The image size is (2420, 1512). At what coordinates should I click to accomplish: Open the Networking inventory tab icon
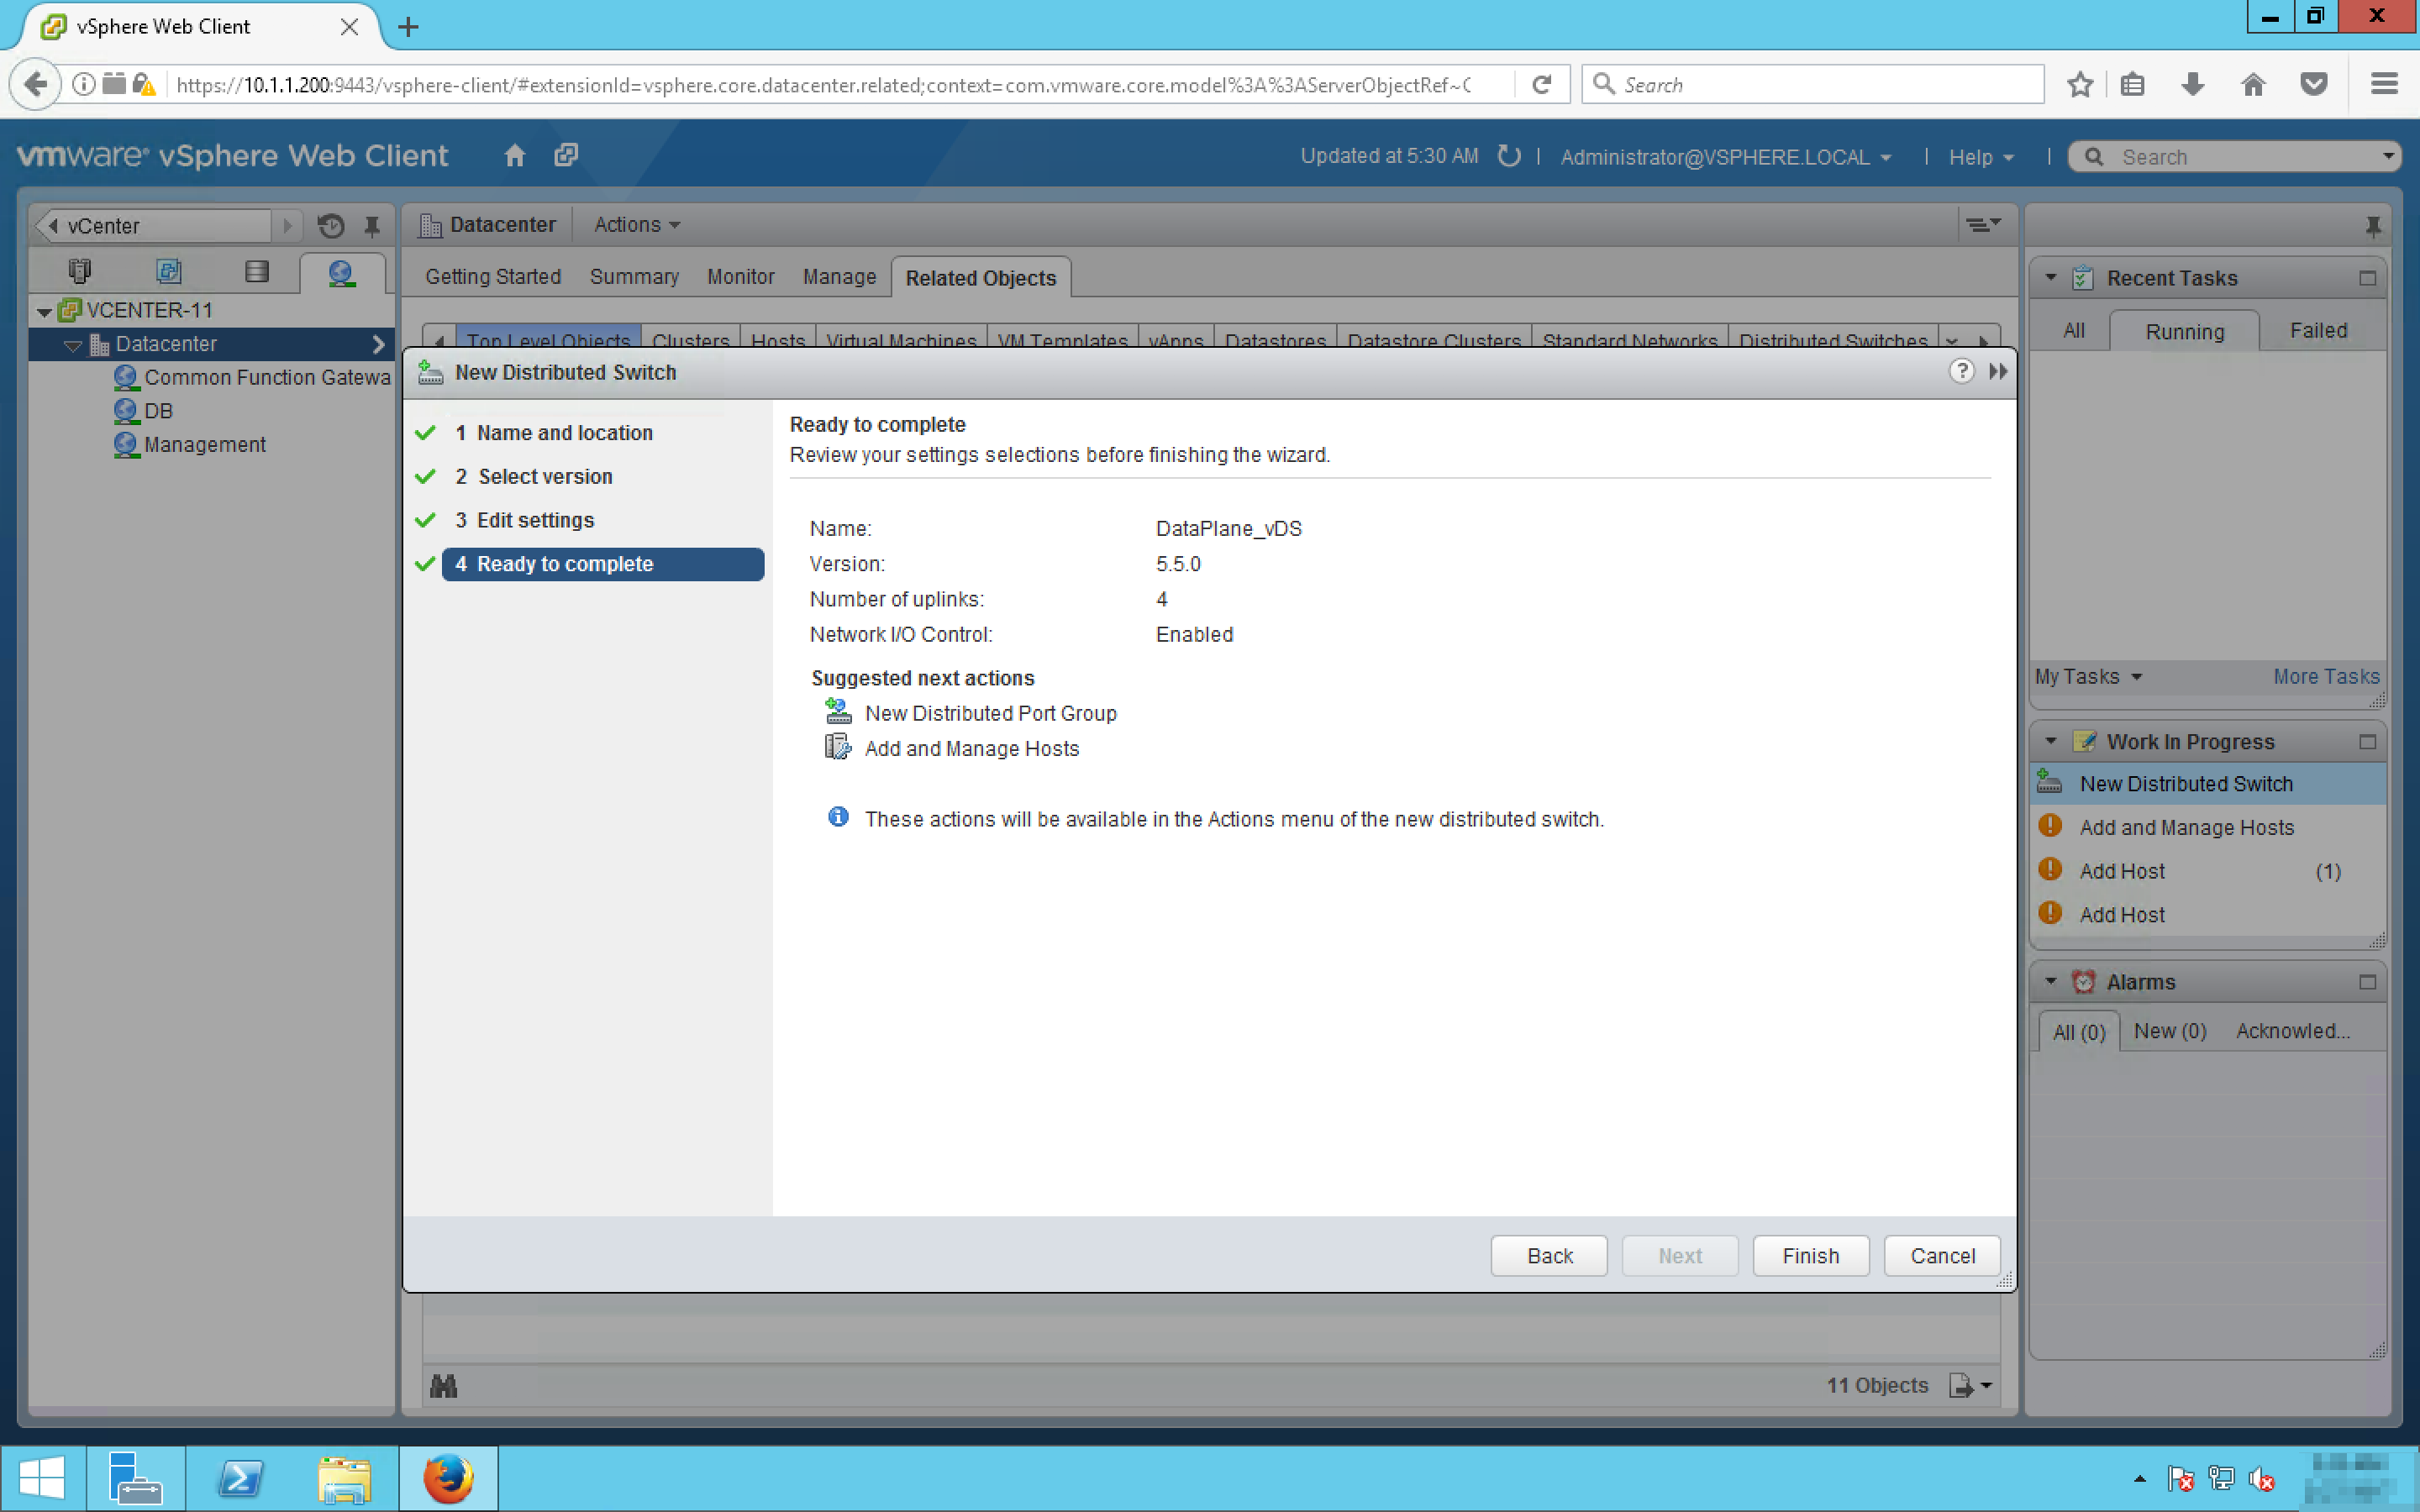tap(341, 272)
